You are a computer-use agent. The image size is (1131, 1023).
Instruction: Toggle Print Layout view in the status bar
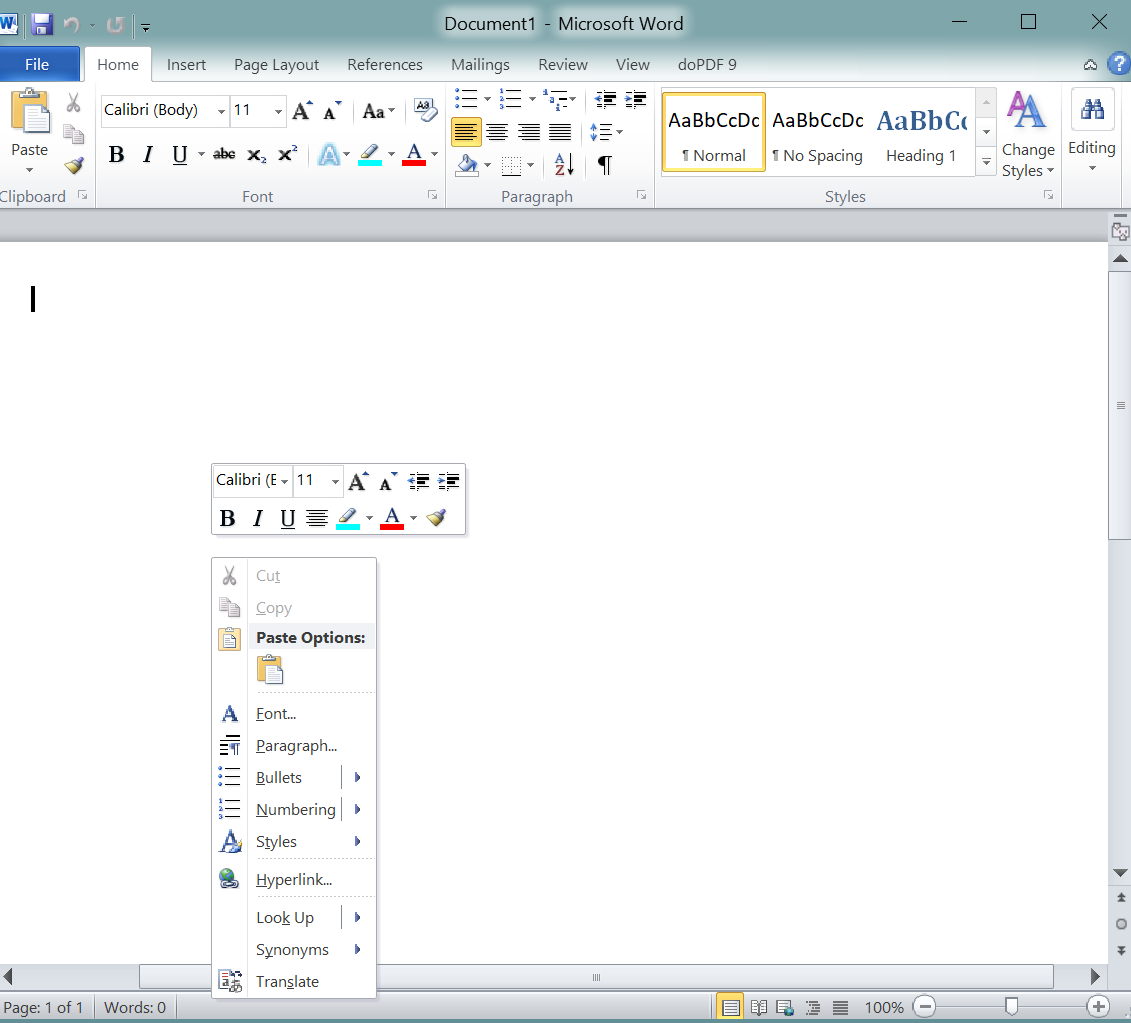pyautogui.click(x=731, y=1007)
